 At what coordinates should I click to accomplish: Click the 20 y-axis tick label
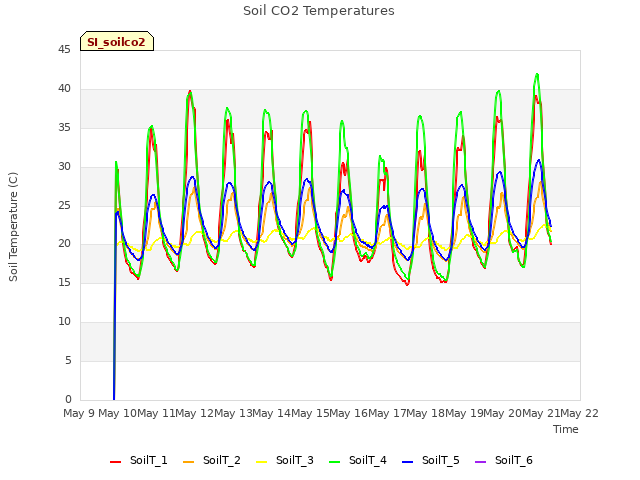pos(64,244)
